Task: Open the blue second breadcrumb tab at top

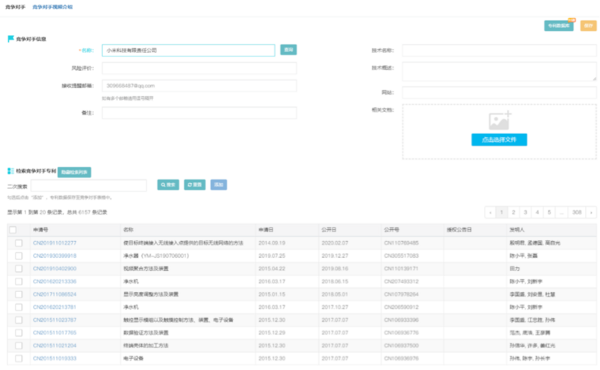Action: [52, 7]
